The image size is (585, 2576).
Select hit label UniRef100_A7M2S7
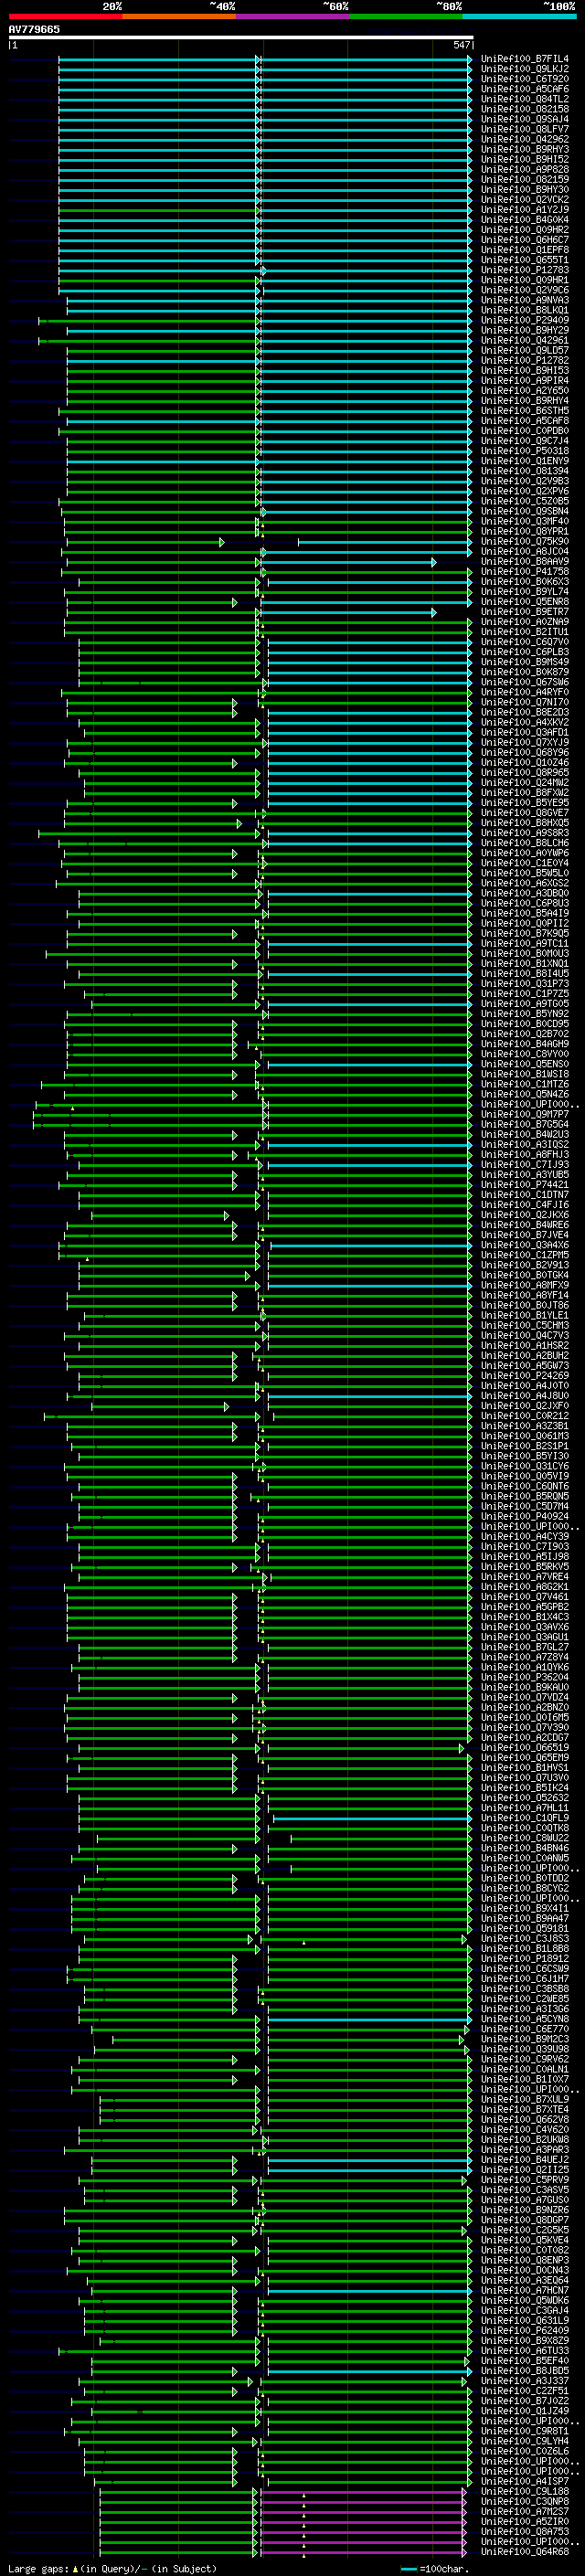(x=524, y=2512)
